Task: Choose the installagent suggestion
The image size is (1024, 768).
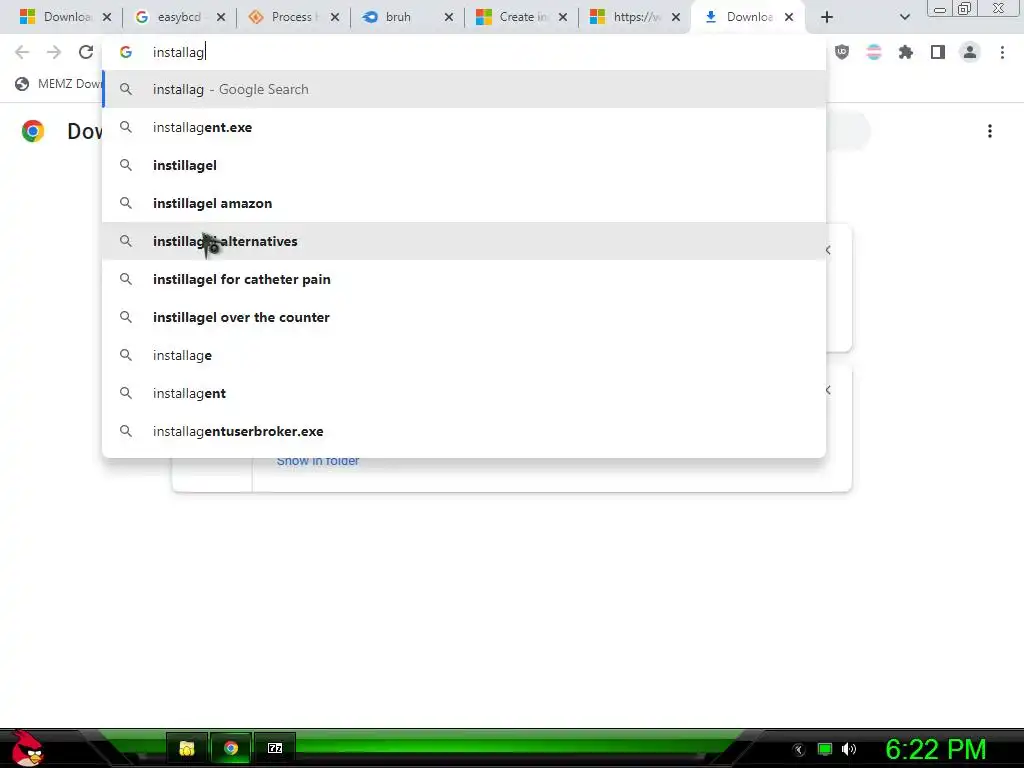Action: coord(464,393)
